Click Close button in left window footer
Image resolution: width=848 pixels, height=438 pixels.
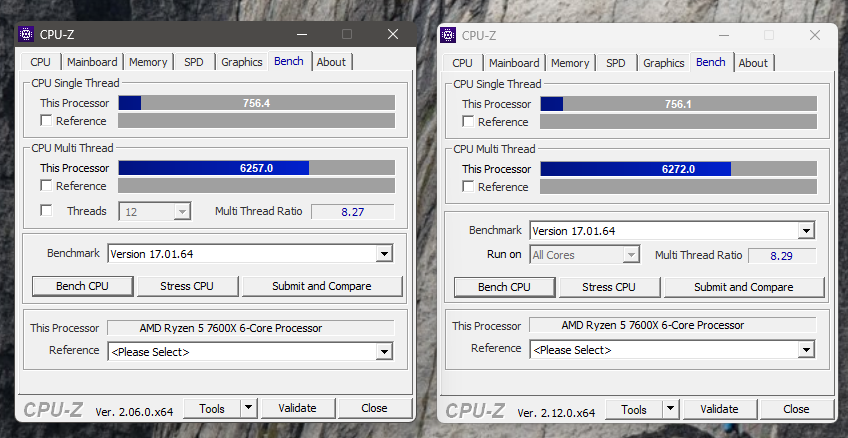click(x=374, y=408)
